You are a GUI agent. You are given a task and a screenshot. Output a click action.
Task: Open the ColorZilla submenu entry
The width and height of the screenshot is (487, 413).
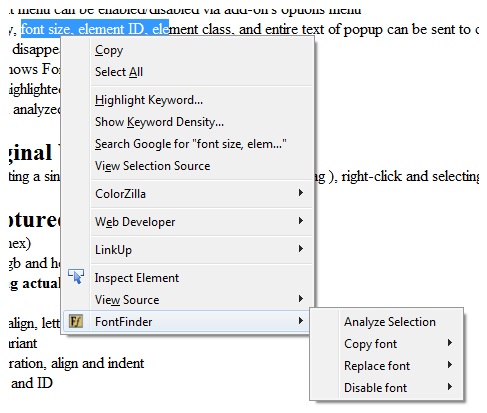[188, 194]
